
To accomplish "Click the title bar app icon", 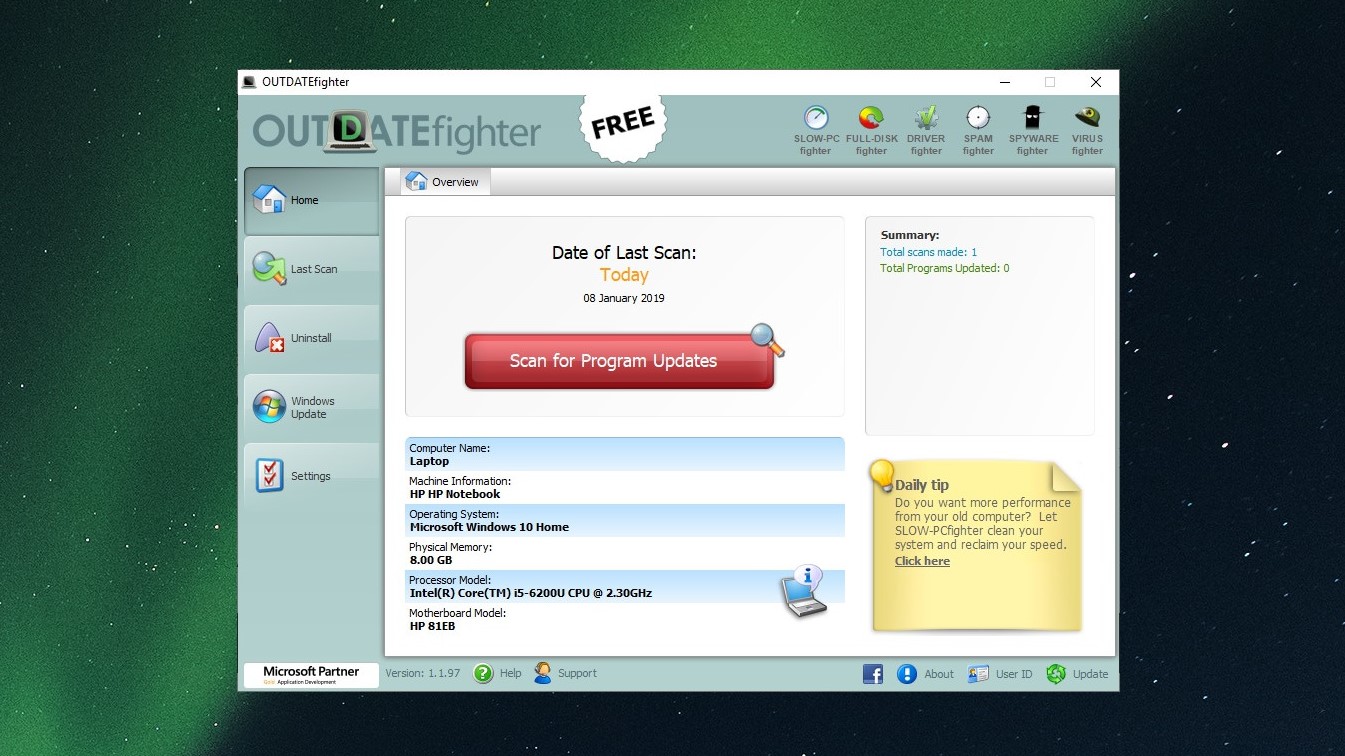I will pyautogui.click(x=250, y=82).
